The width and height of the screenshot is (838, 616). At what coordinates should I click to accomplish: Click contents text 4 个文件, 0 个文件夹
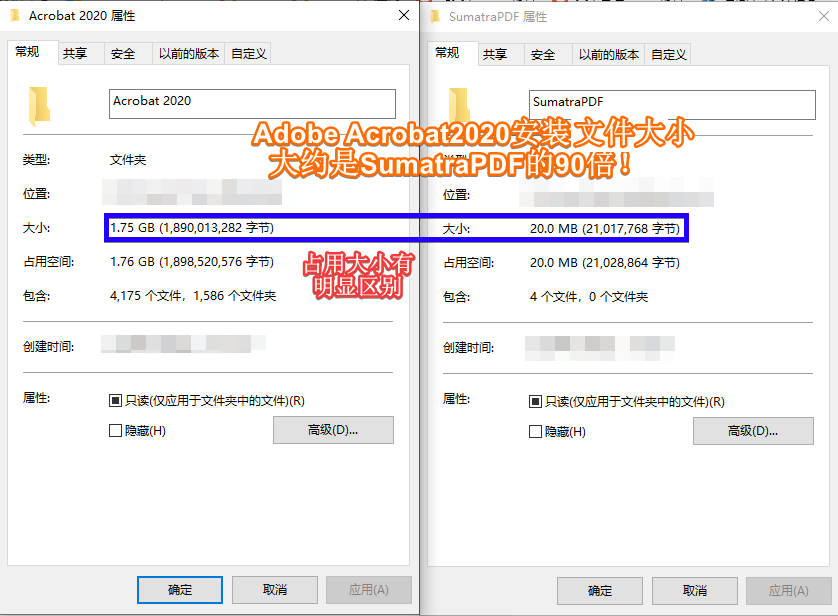coord(589,297)
